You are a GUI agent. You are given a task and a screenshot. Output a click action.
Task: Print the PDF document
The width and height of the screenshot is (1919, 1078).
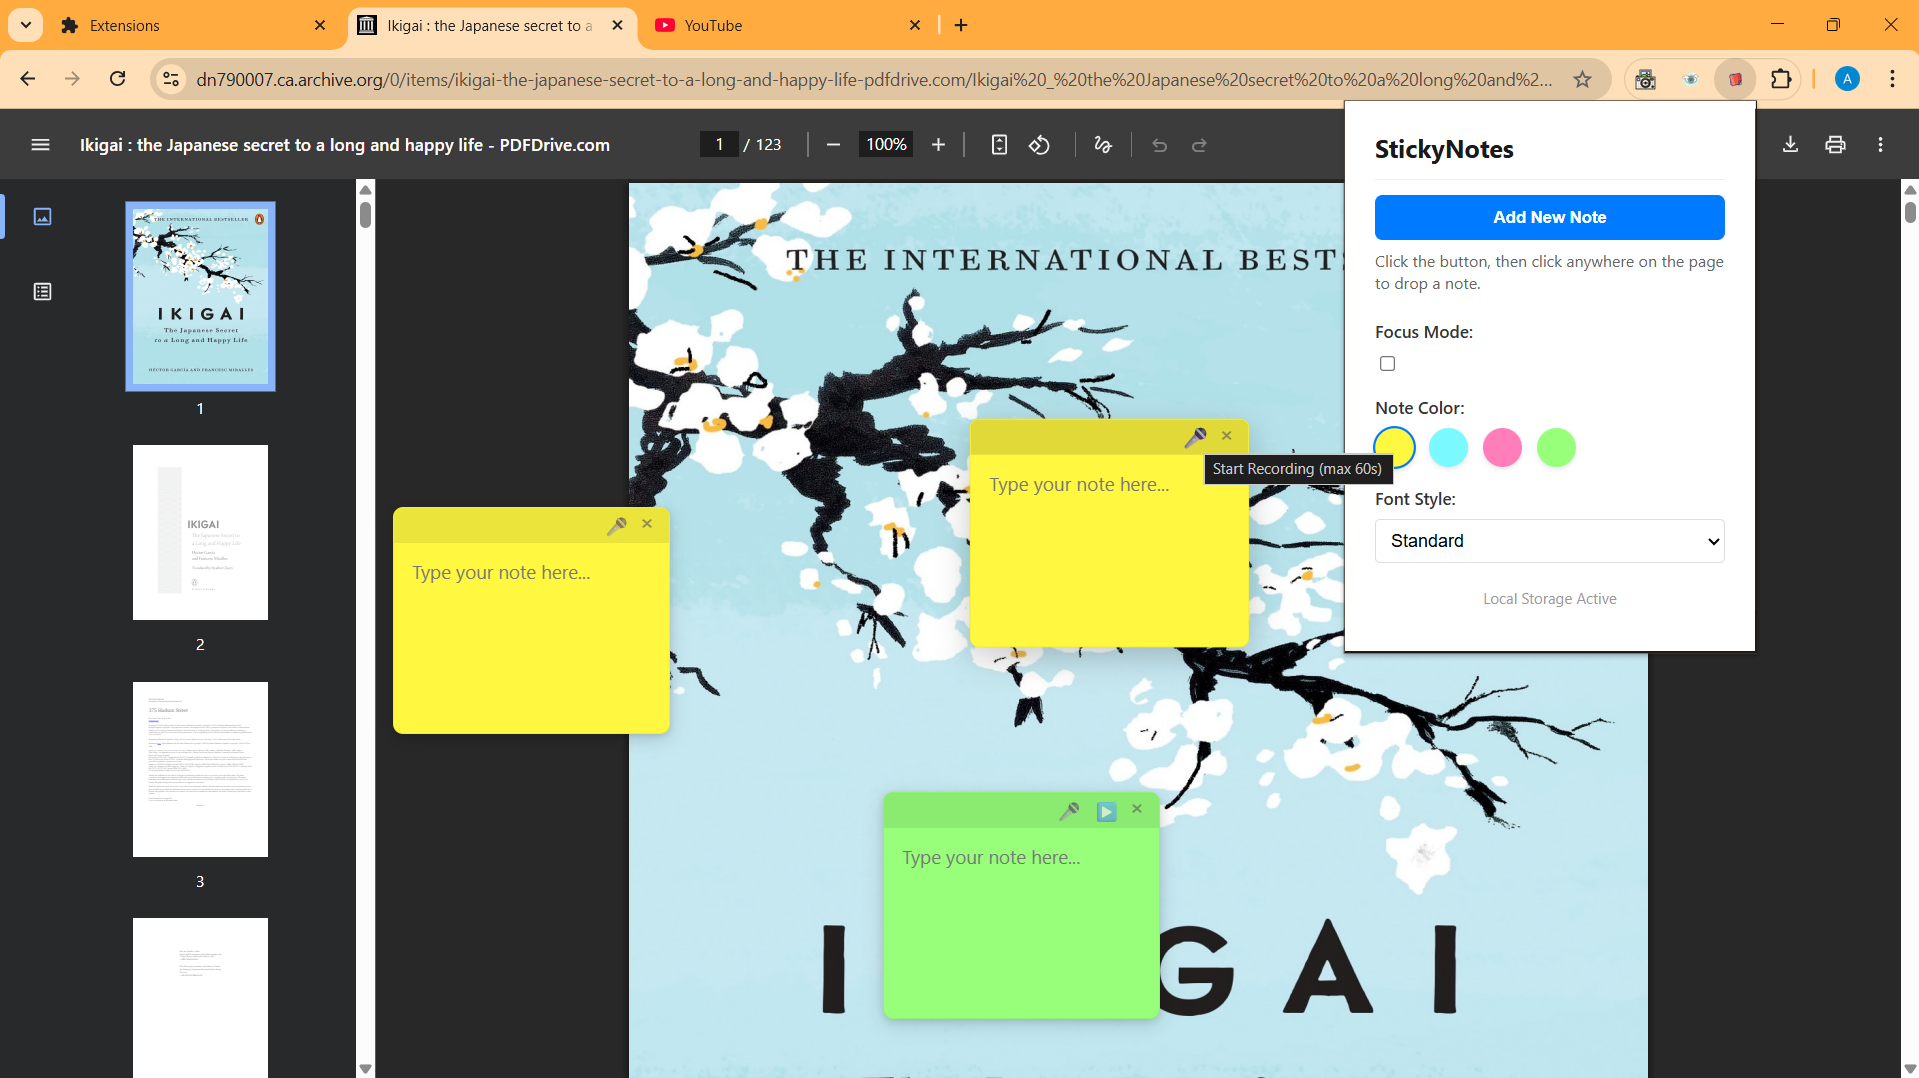pyautogui.click(x=1835, y=145)
